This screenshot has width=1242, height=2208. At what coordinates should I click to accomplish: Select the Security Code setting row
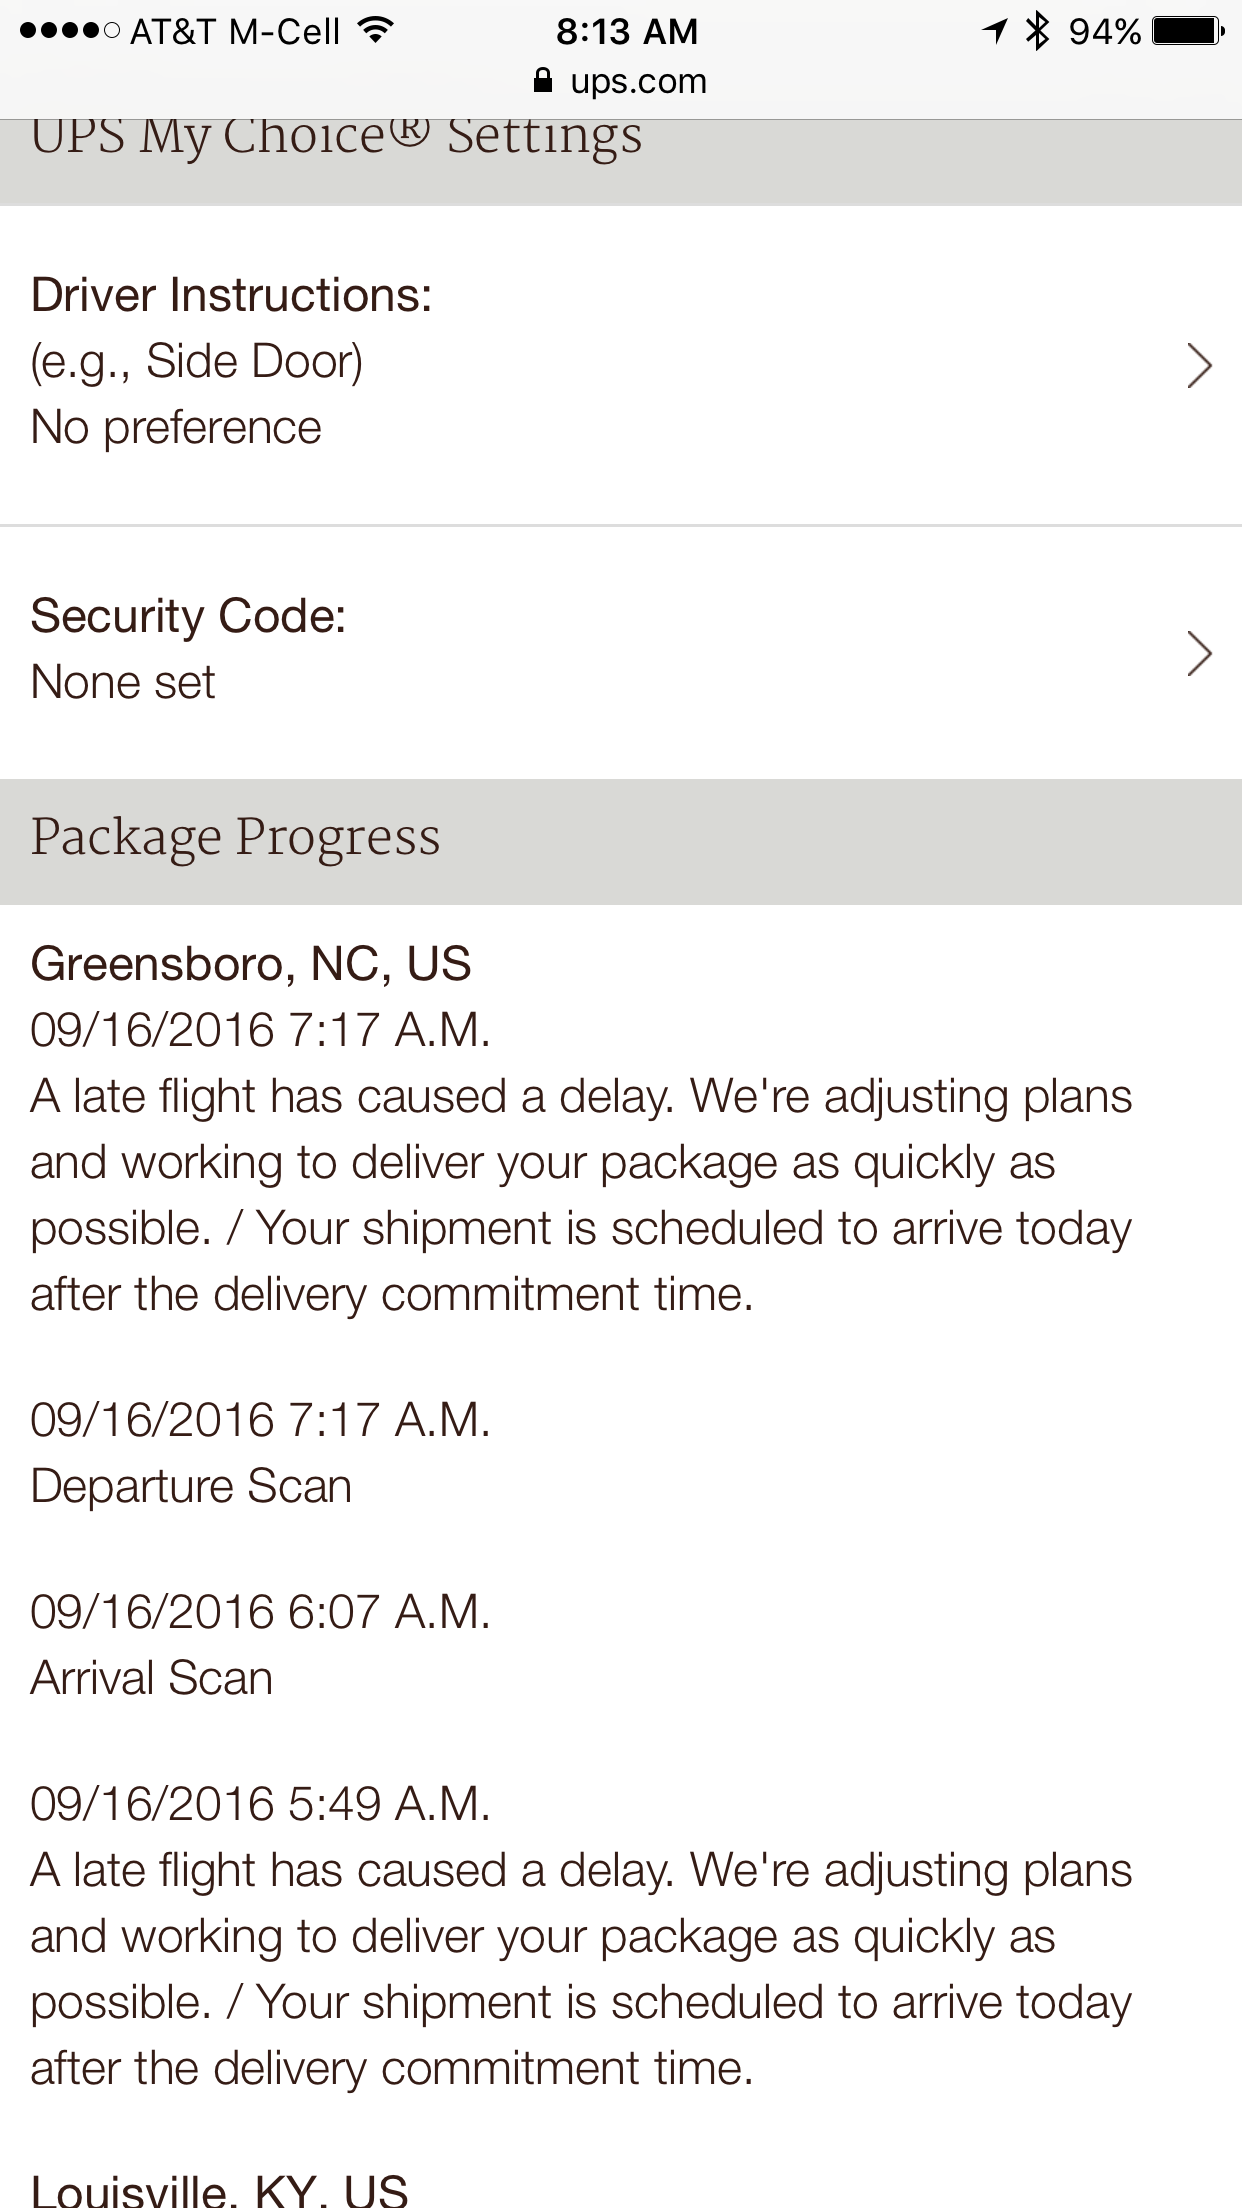[x=621, y=653]
